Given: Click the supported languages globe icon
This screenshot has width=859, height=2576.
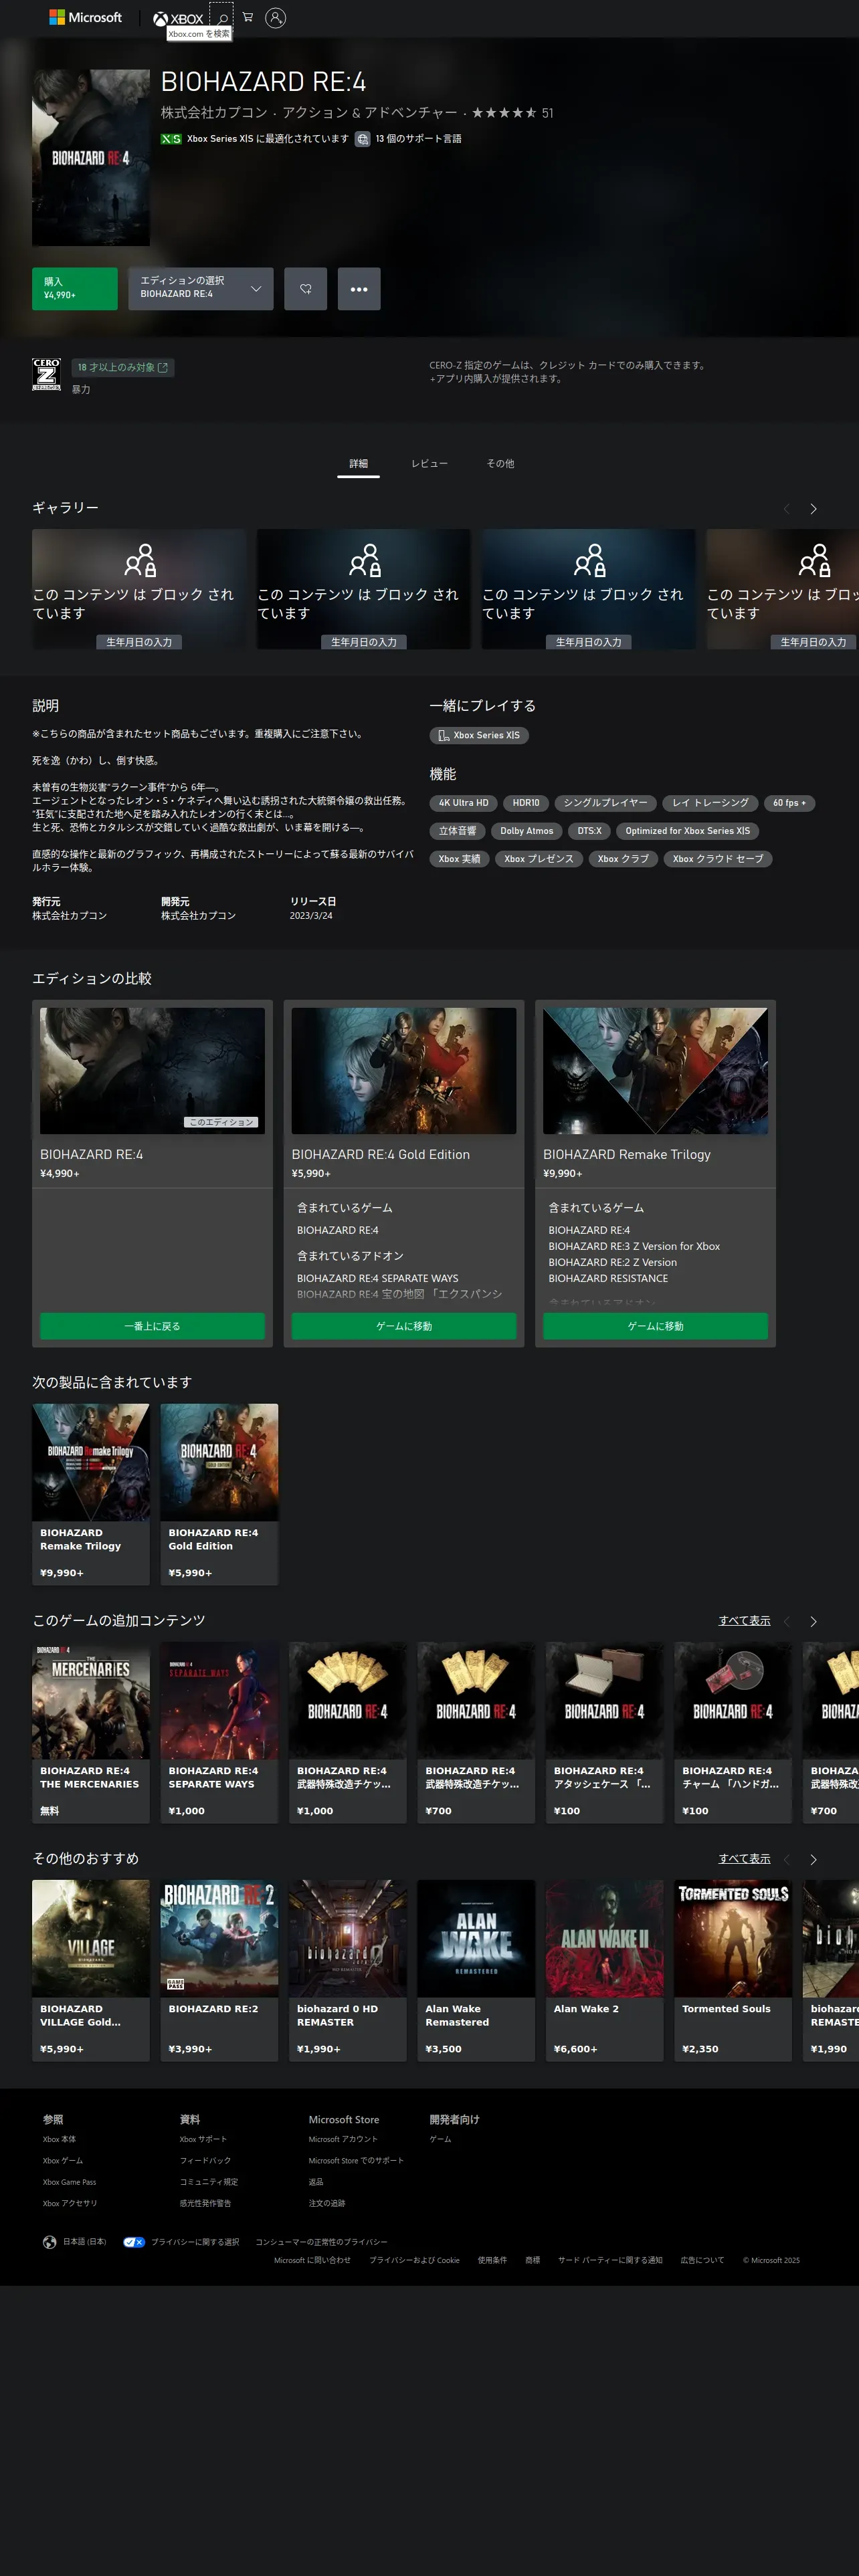Looking at the screenshot, I should tap(363, 139).
